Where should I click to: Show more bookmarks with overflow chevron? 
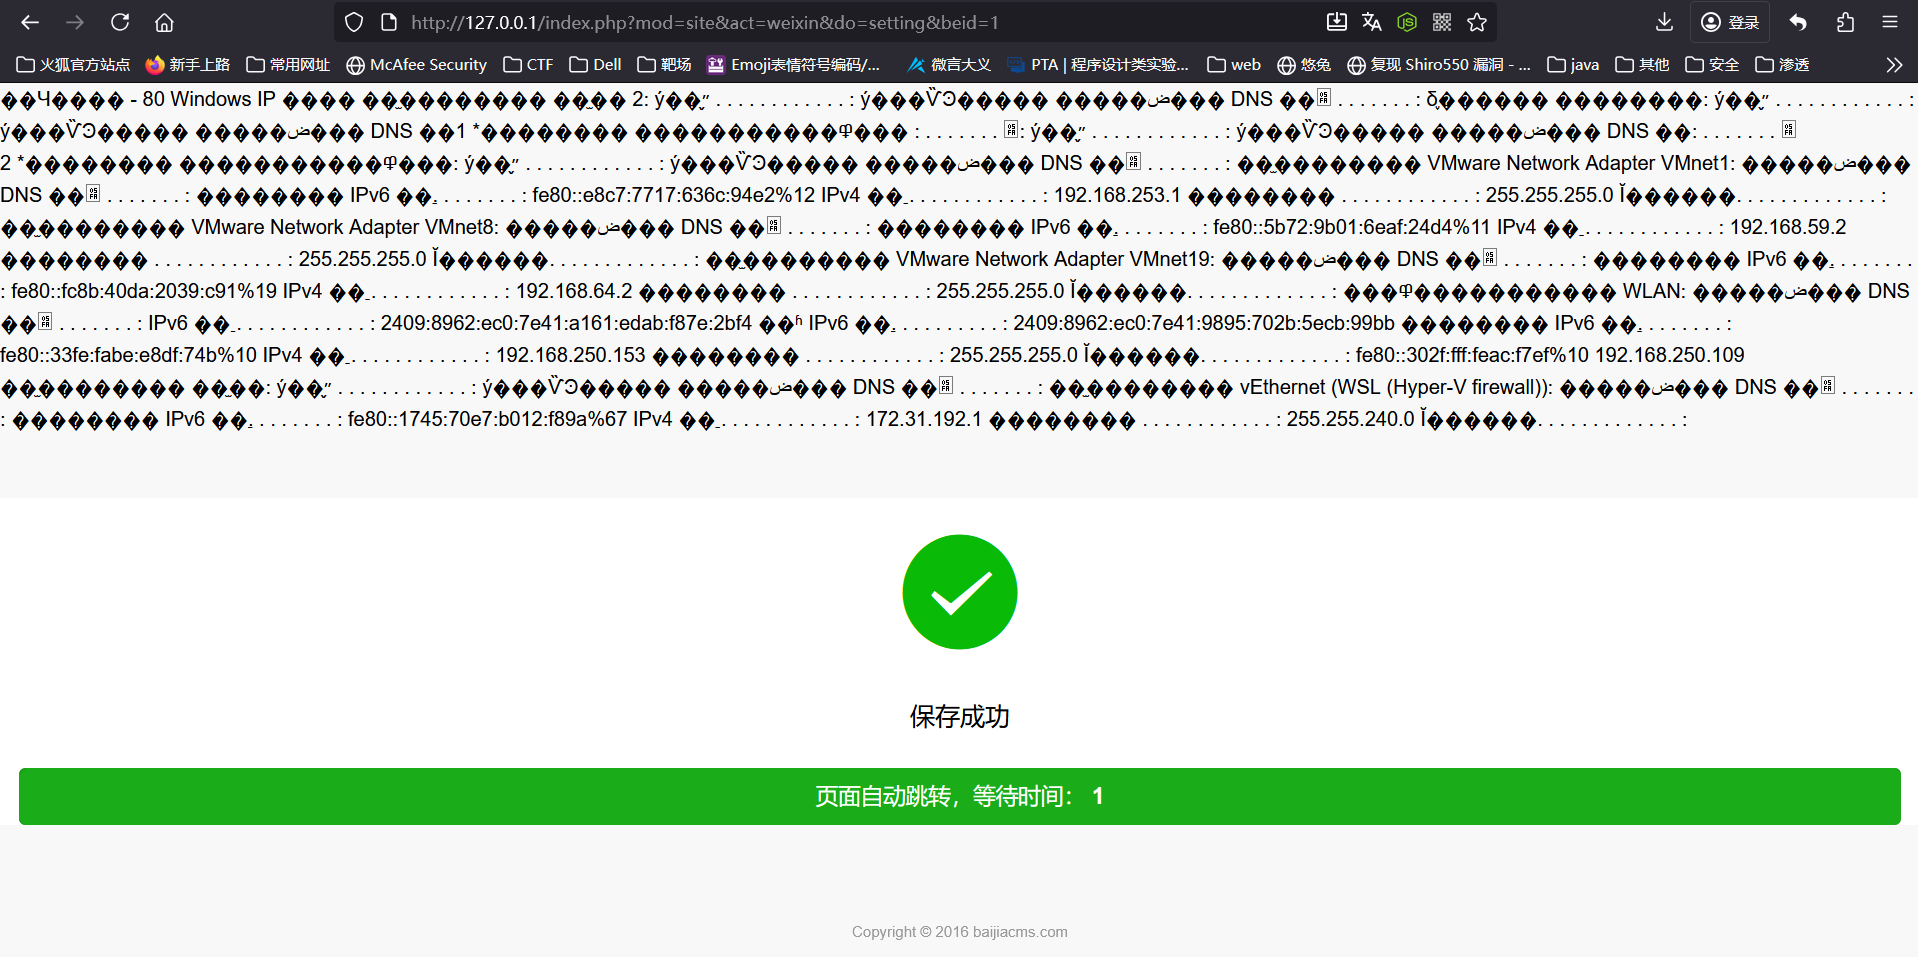pos(1893,65)
